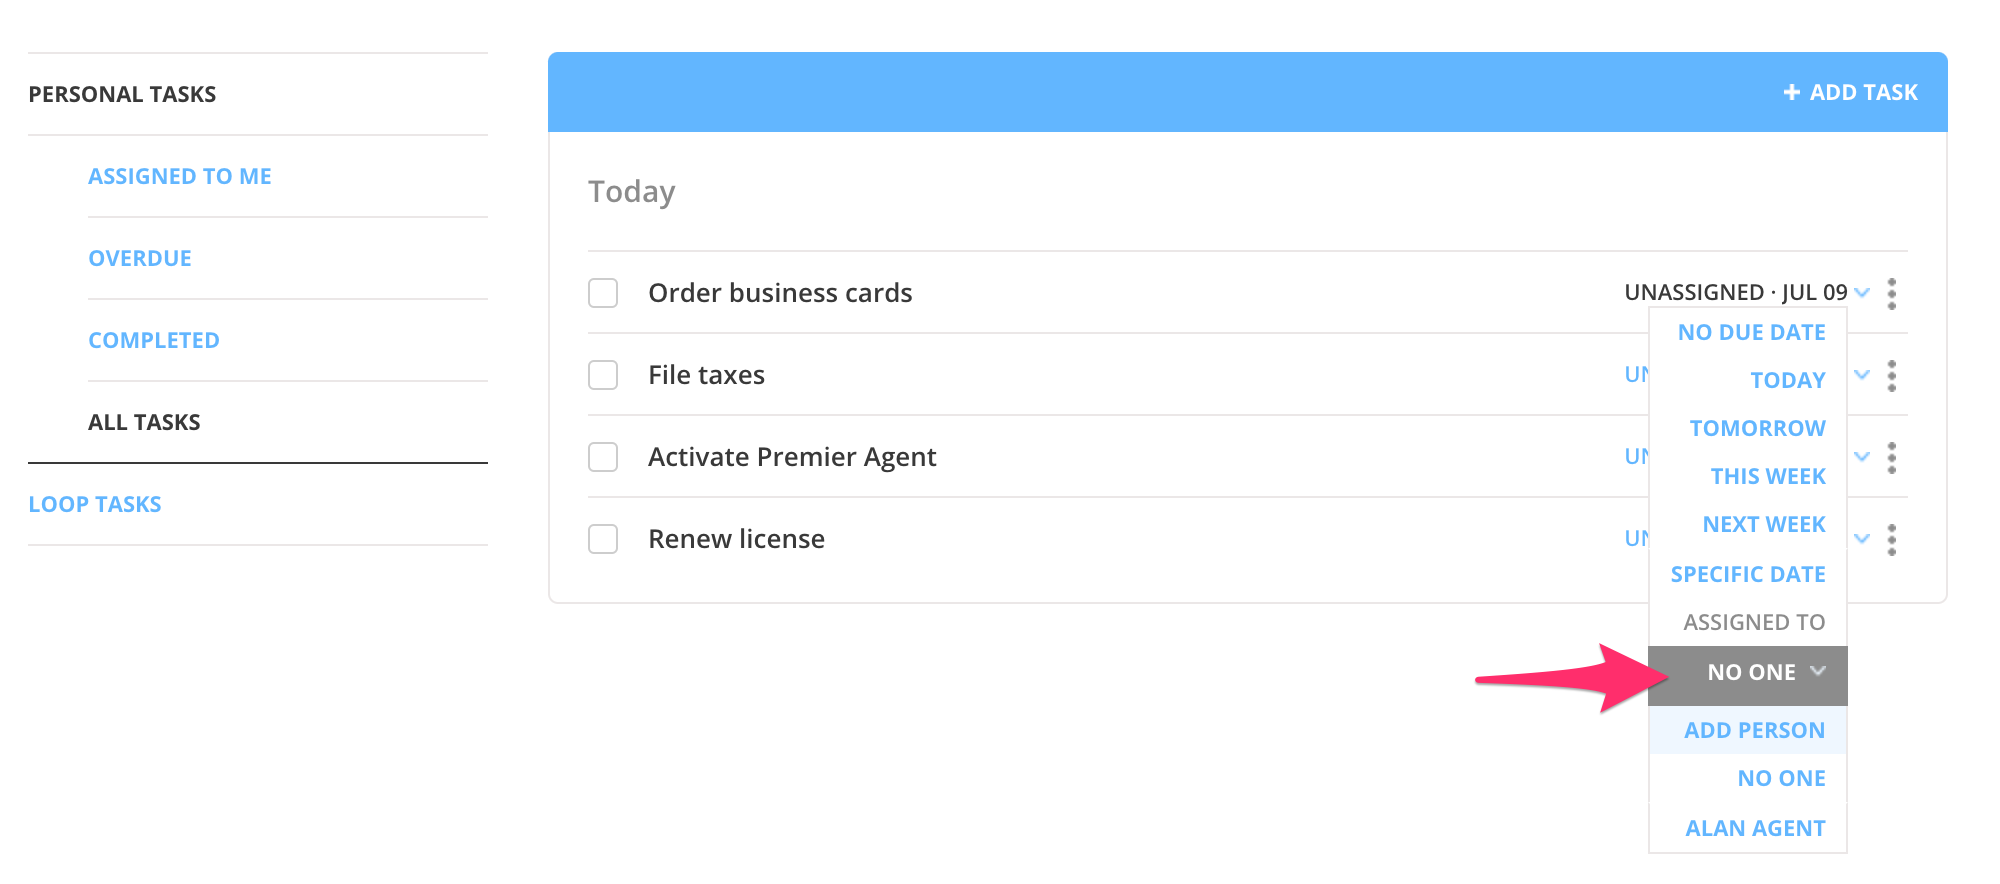
Task: Choose Tomorrow as the due date
Action: coord(1757,428)
